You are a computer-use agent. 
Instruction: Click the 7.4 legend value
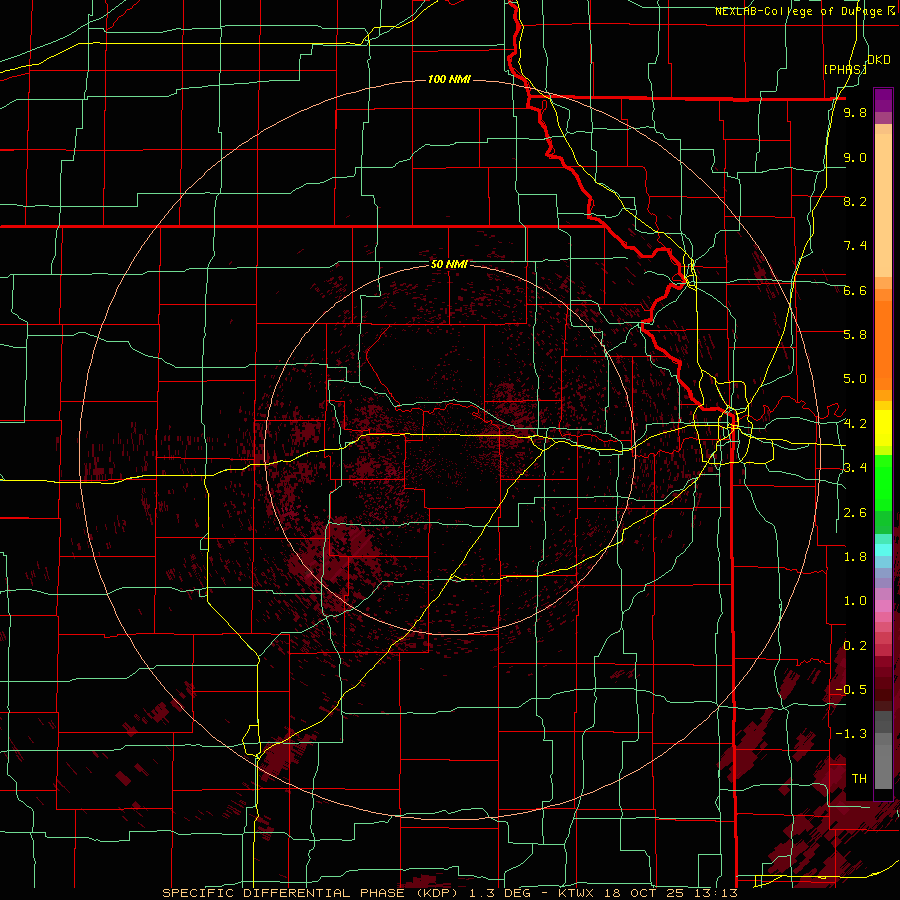[855, 246]
